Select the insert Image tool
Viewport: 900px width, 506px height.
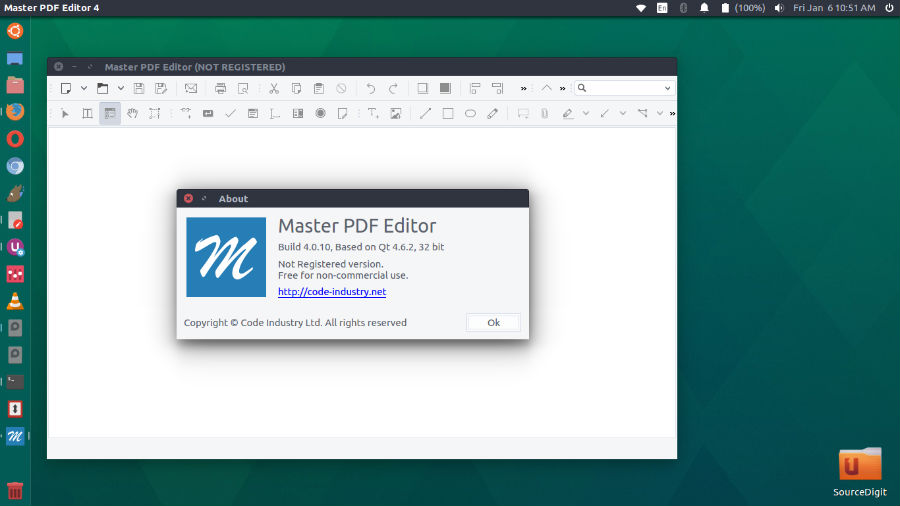395,114
